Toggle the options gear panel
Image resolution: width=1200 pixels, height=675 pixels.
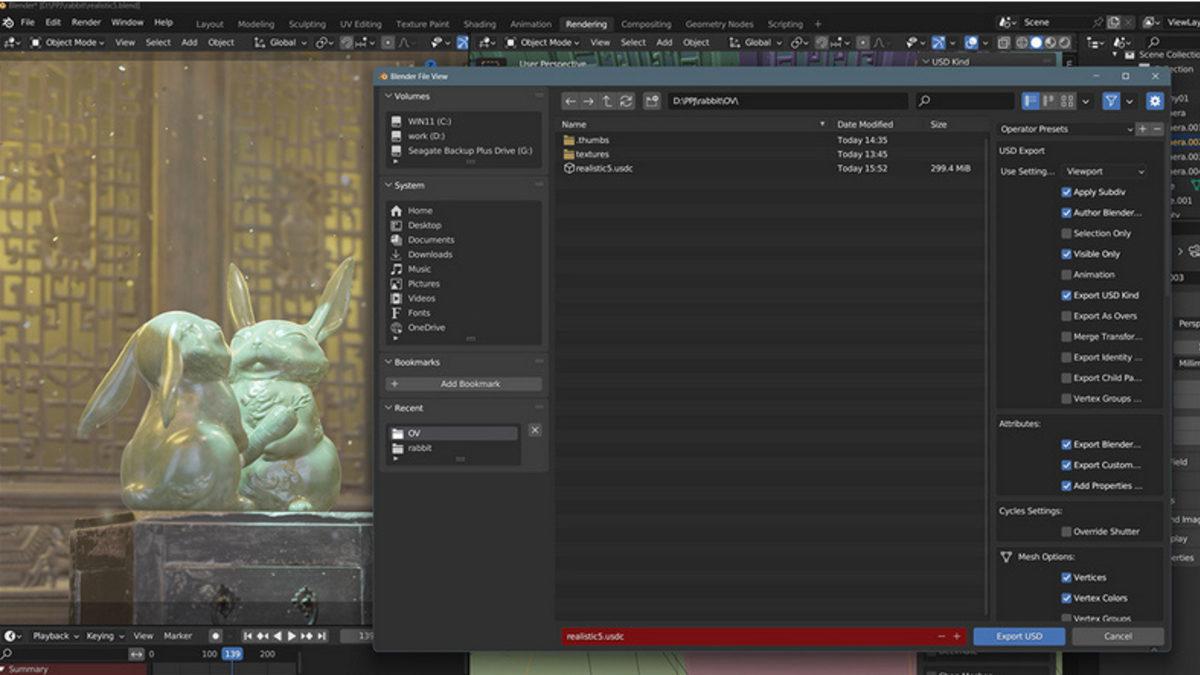tap(1155, 101)
